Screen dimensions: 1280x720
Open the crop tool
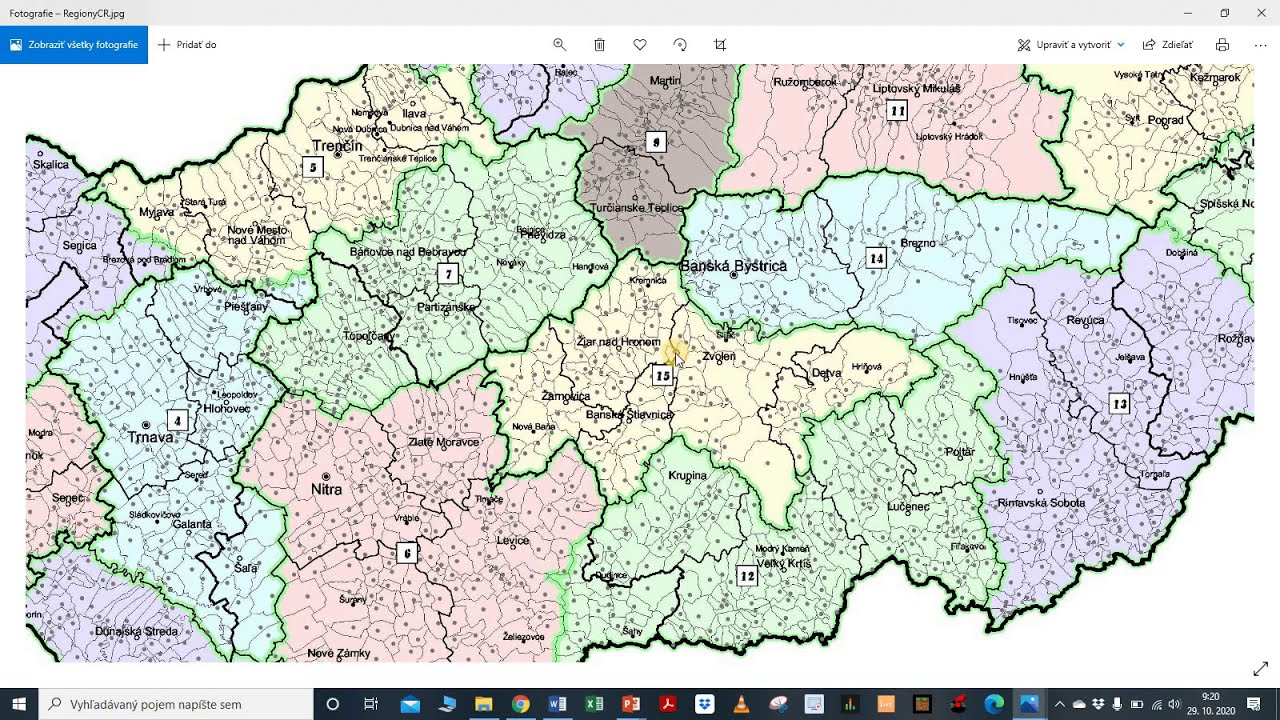click(x=720, y=45)
